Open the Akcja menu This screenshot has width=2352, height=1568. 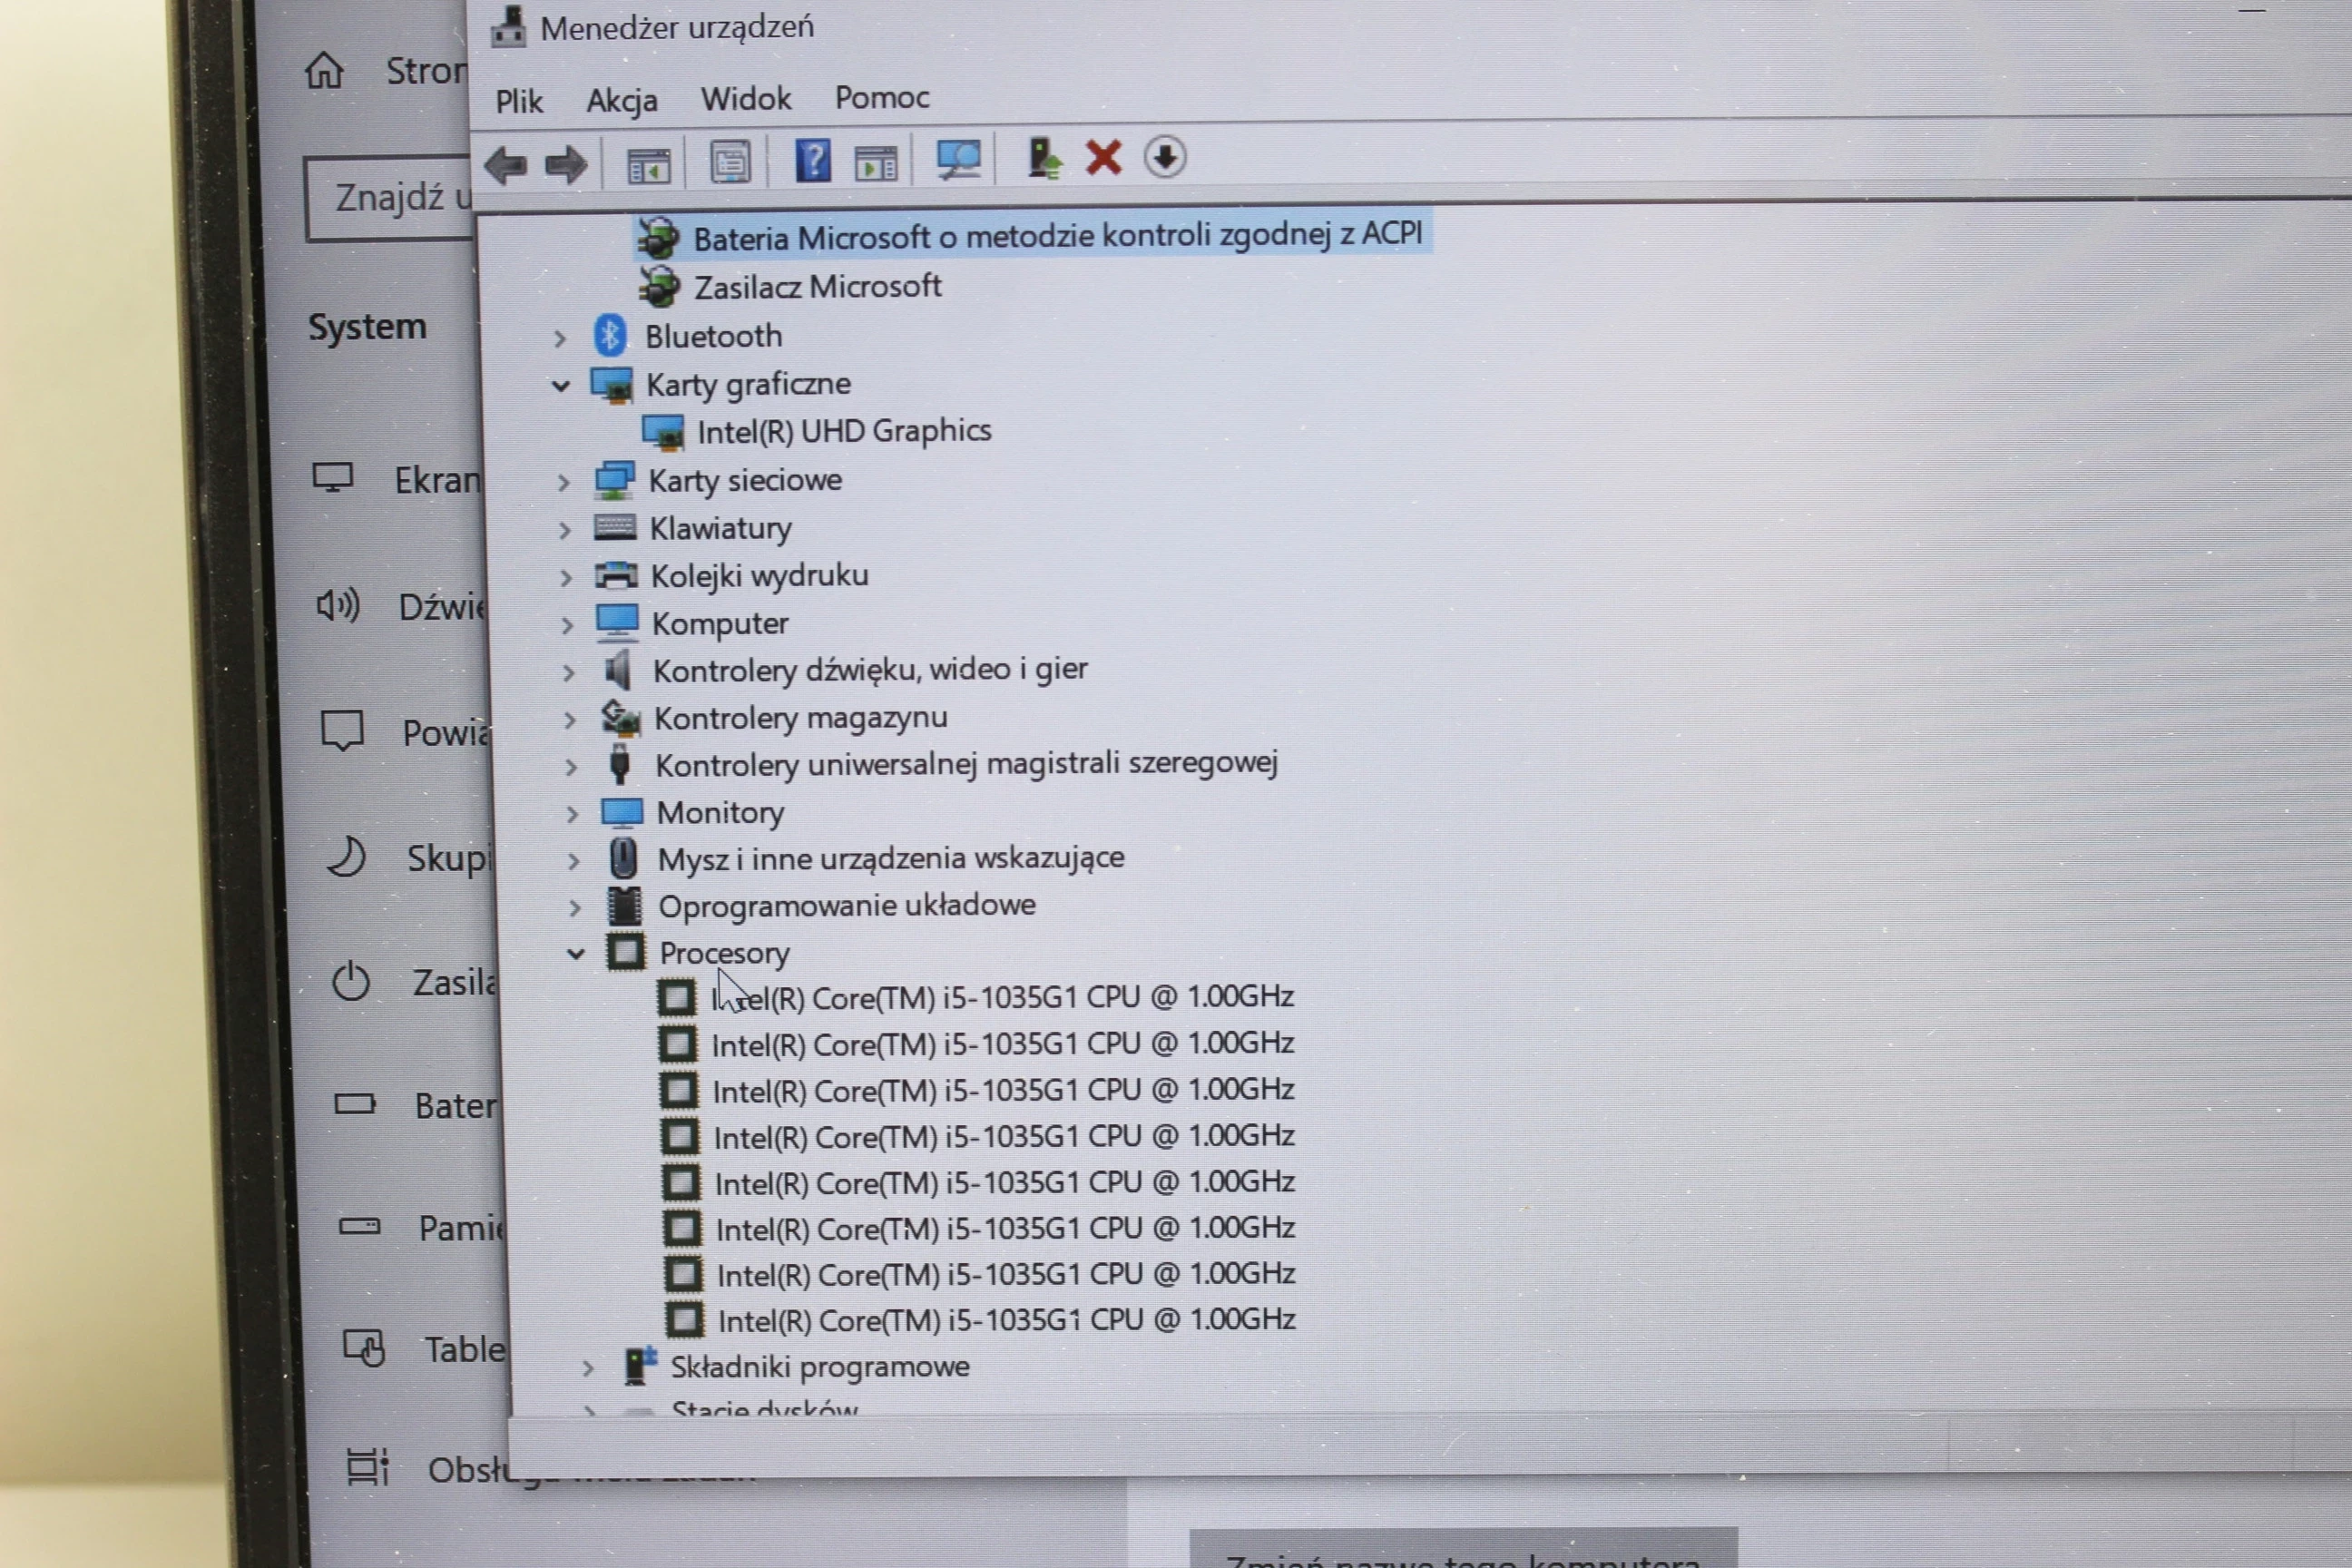[x=622, y=100]
